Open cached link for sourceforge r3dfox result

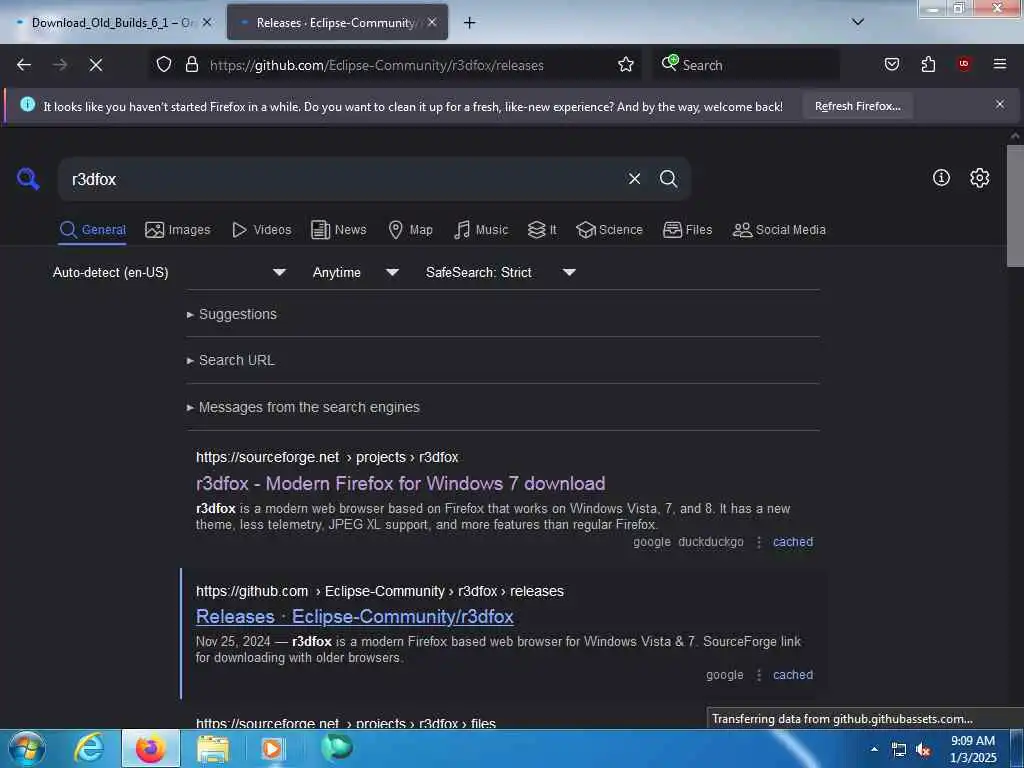[793, 542]
